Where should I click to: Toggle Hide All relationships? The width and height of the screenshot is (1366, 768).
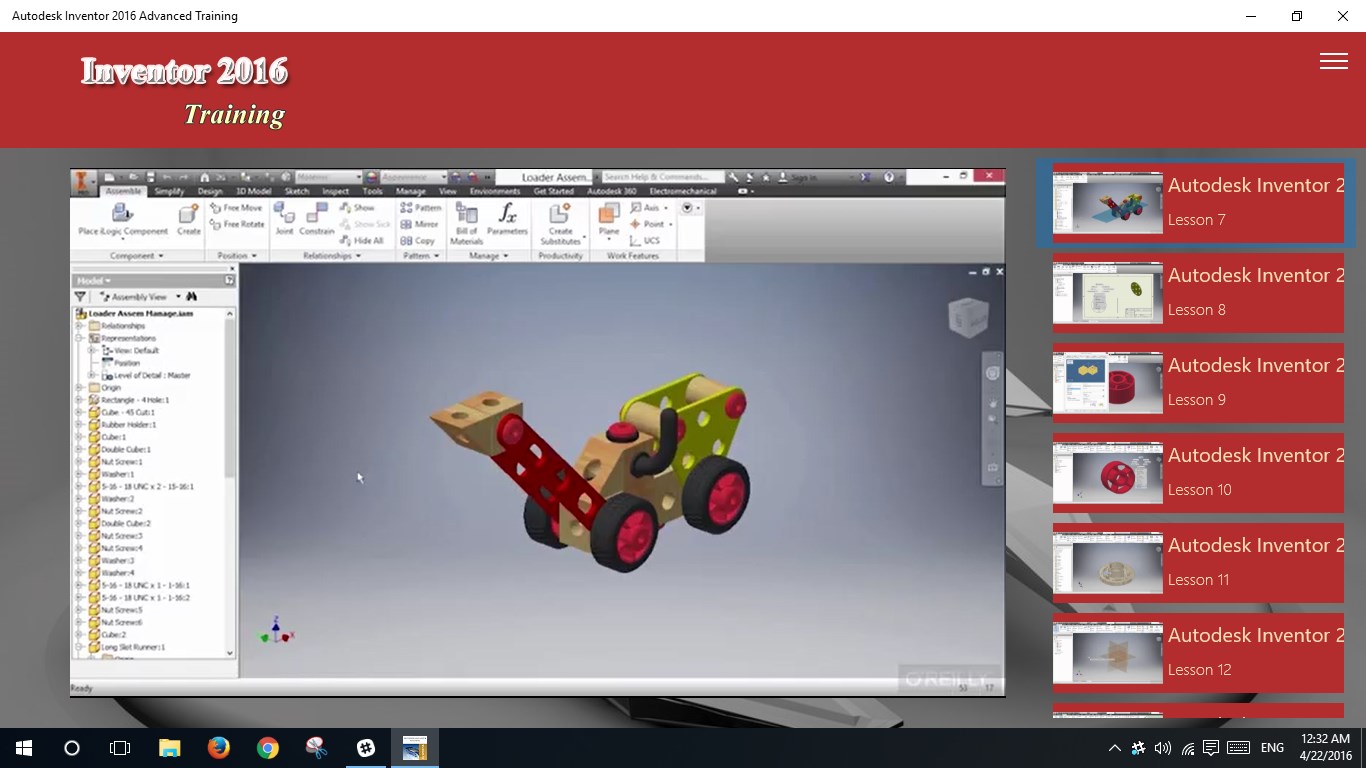(363, 240)
